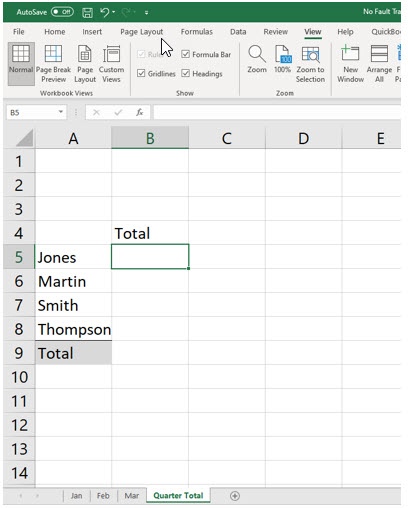Open the Name Box dropdown arrow

point(61,112)
